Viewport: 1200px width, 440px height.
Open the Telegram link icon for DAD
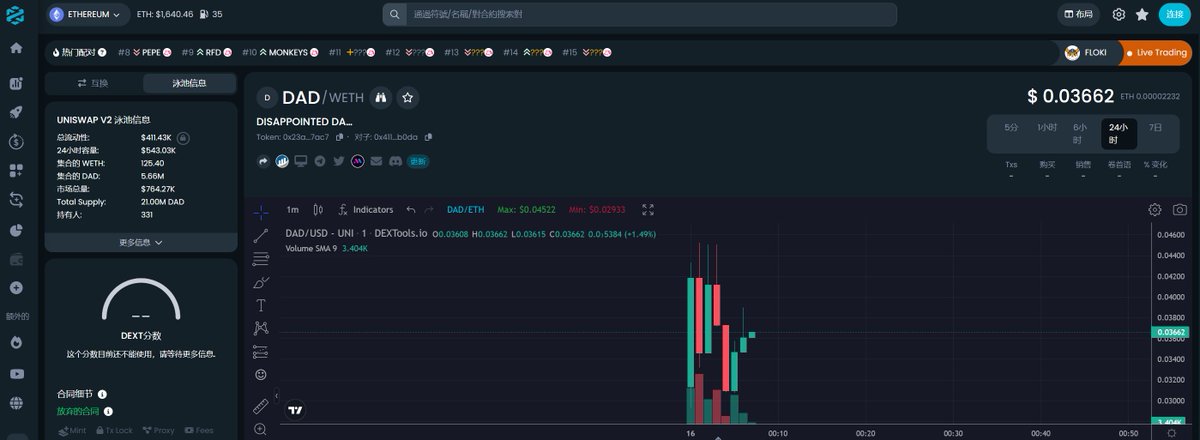[320, 160]
